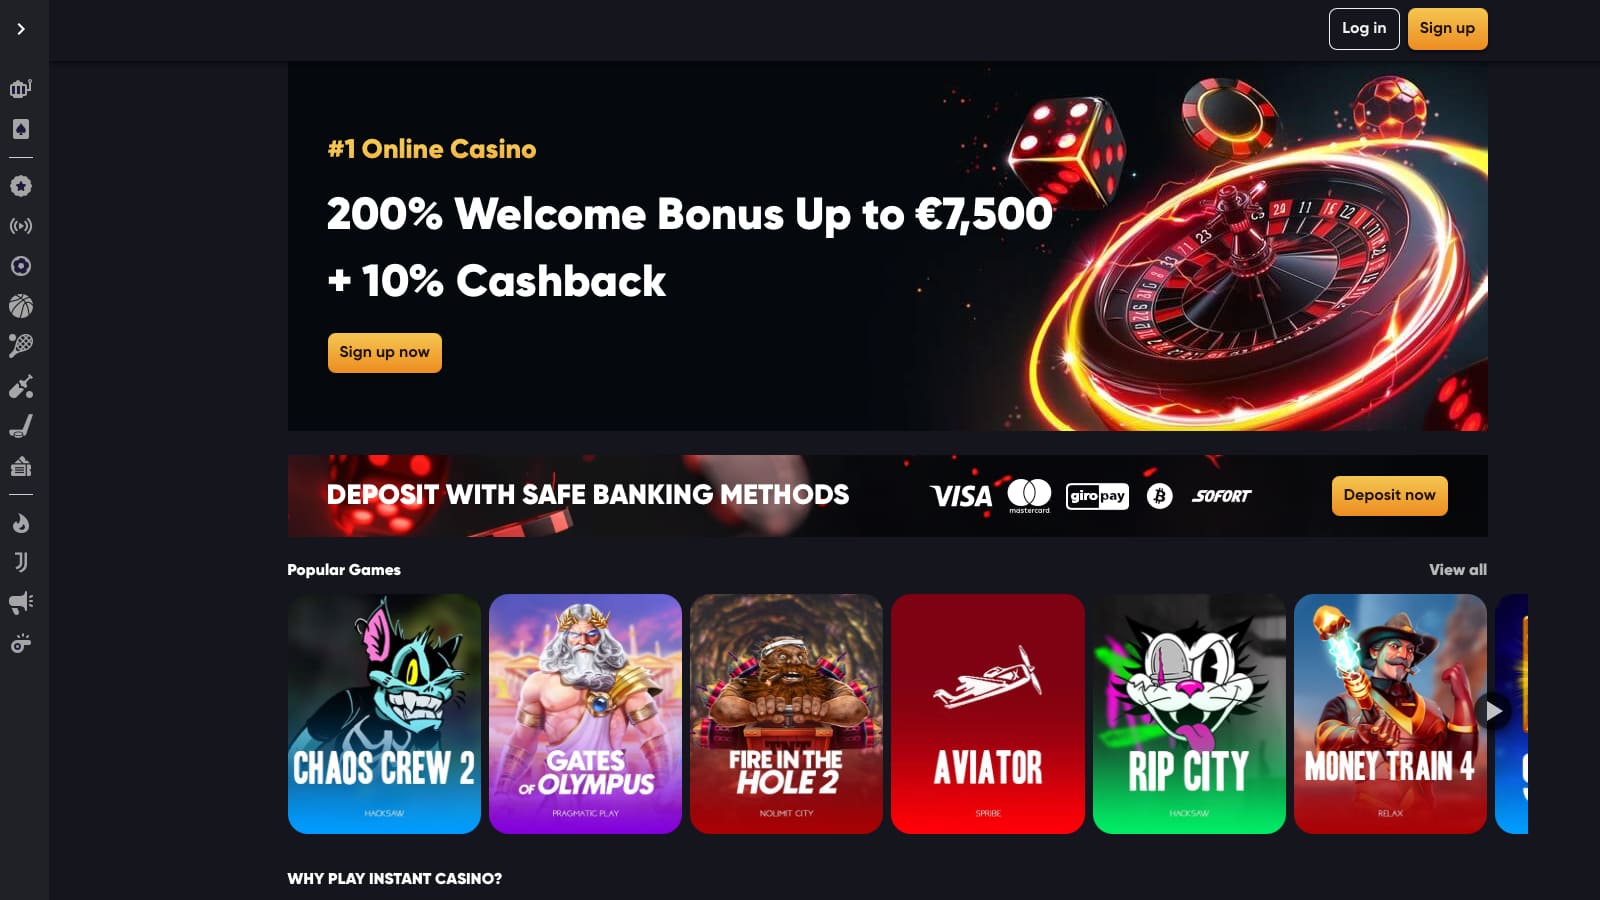The height and width of the screenshot is (900, 1600).
Task: Advance the games carousel with next arrow
Action: tap(1493, 711)
